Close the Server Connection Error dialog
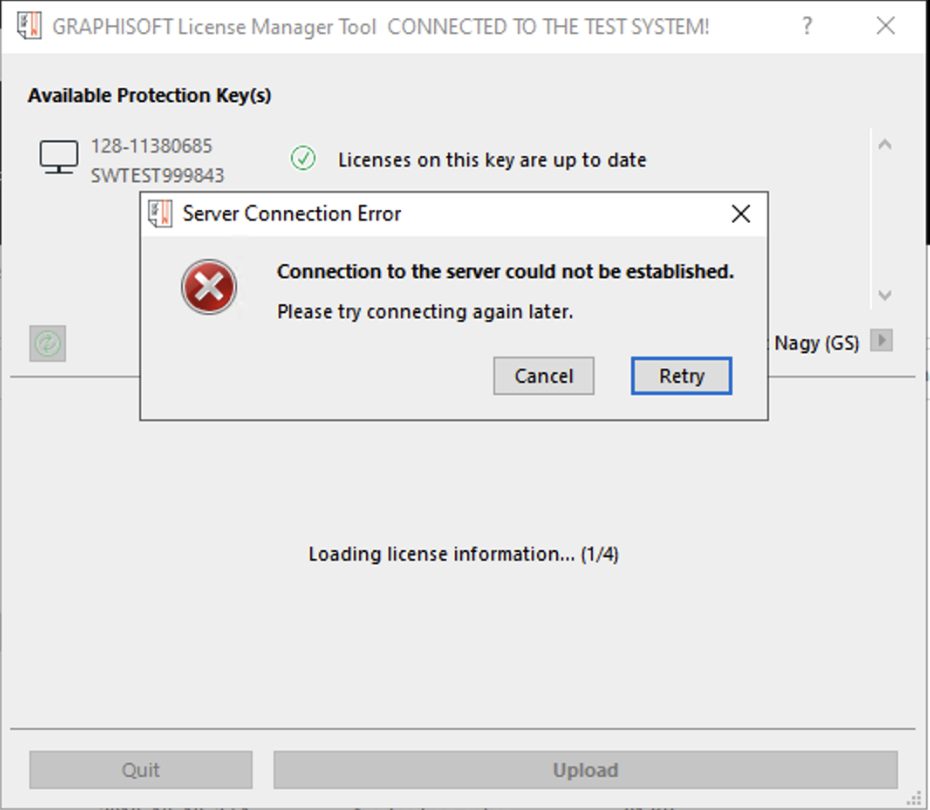The width and height of the screenshot is (930, 810). (x=741, y=213)
